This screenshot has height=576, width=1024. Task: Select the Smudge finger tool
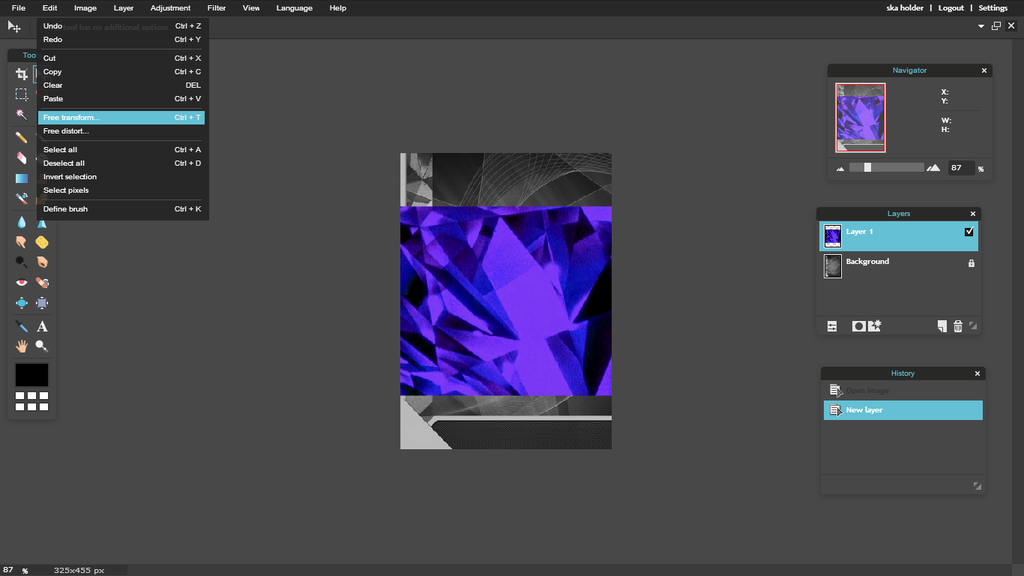[22, 242]
